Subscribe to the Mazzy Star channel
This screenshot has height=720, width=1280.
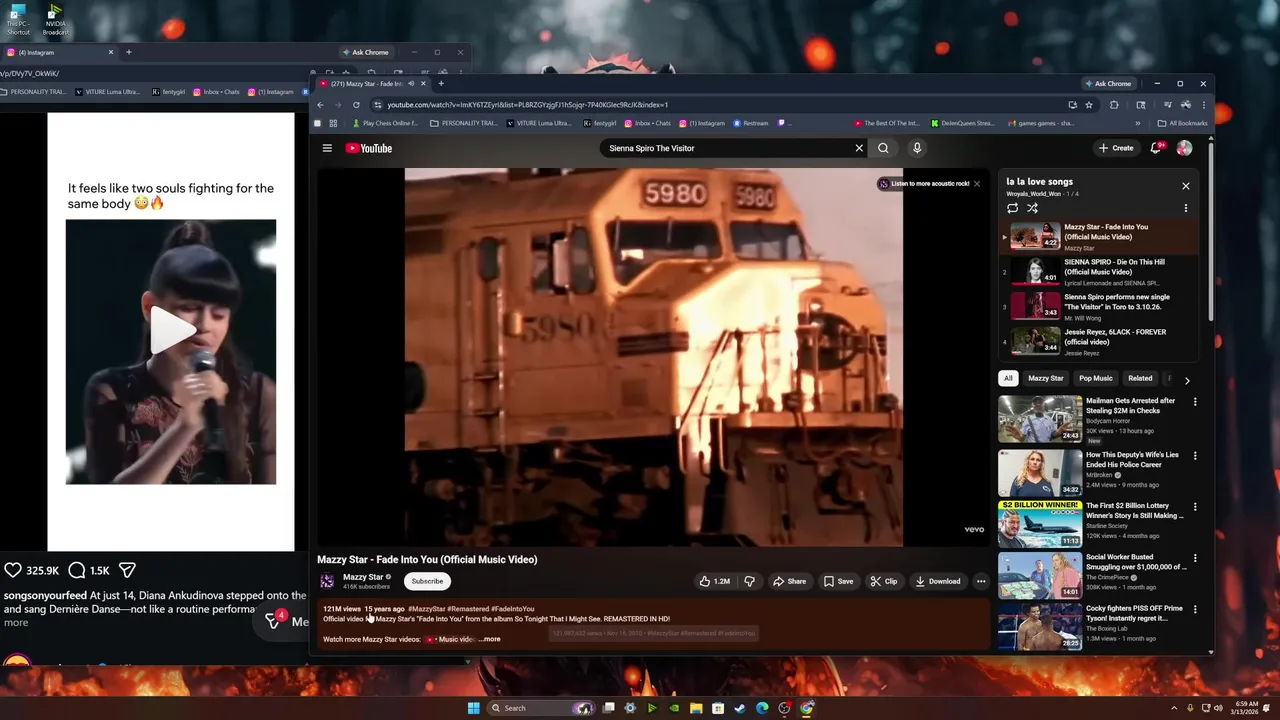[427, 581]
